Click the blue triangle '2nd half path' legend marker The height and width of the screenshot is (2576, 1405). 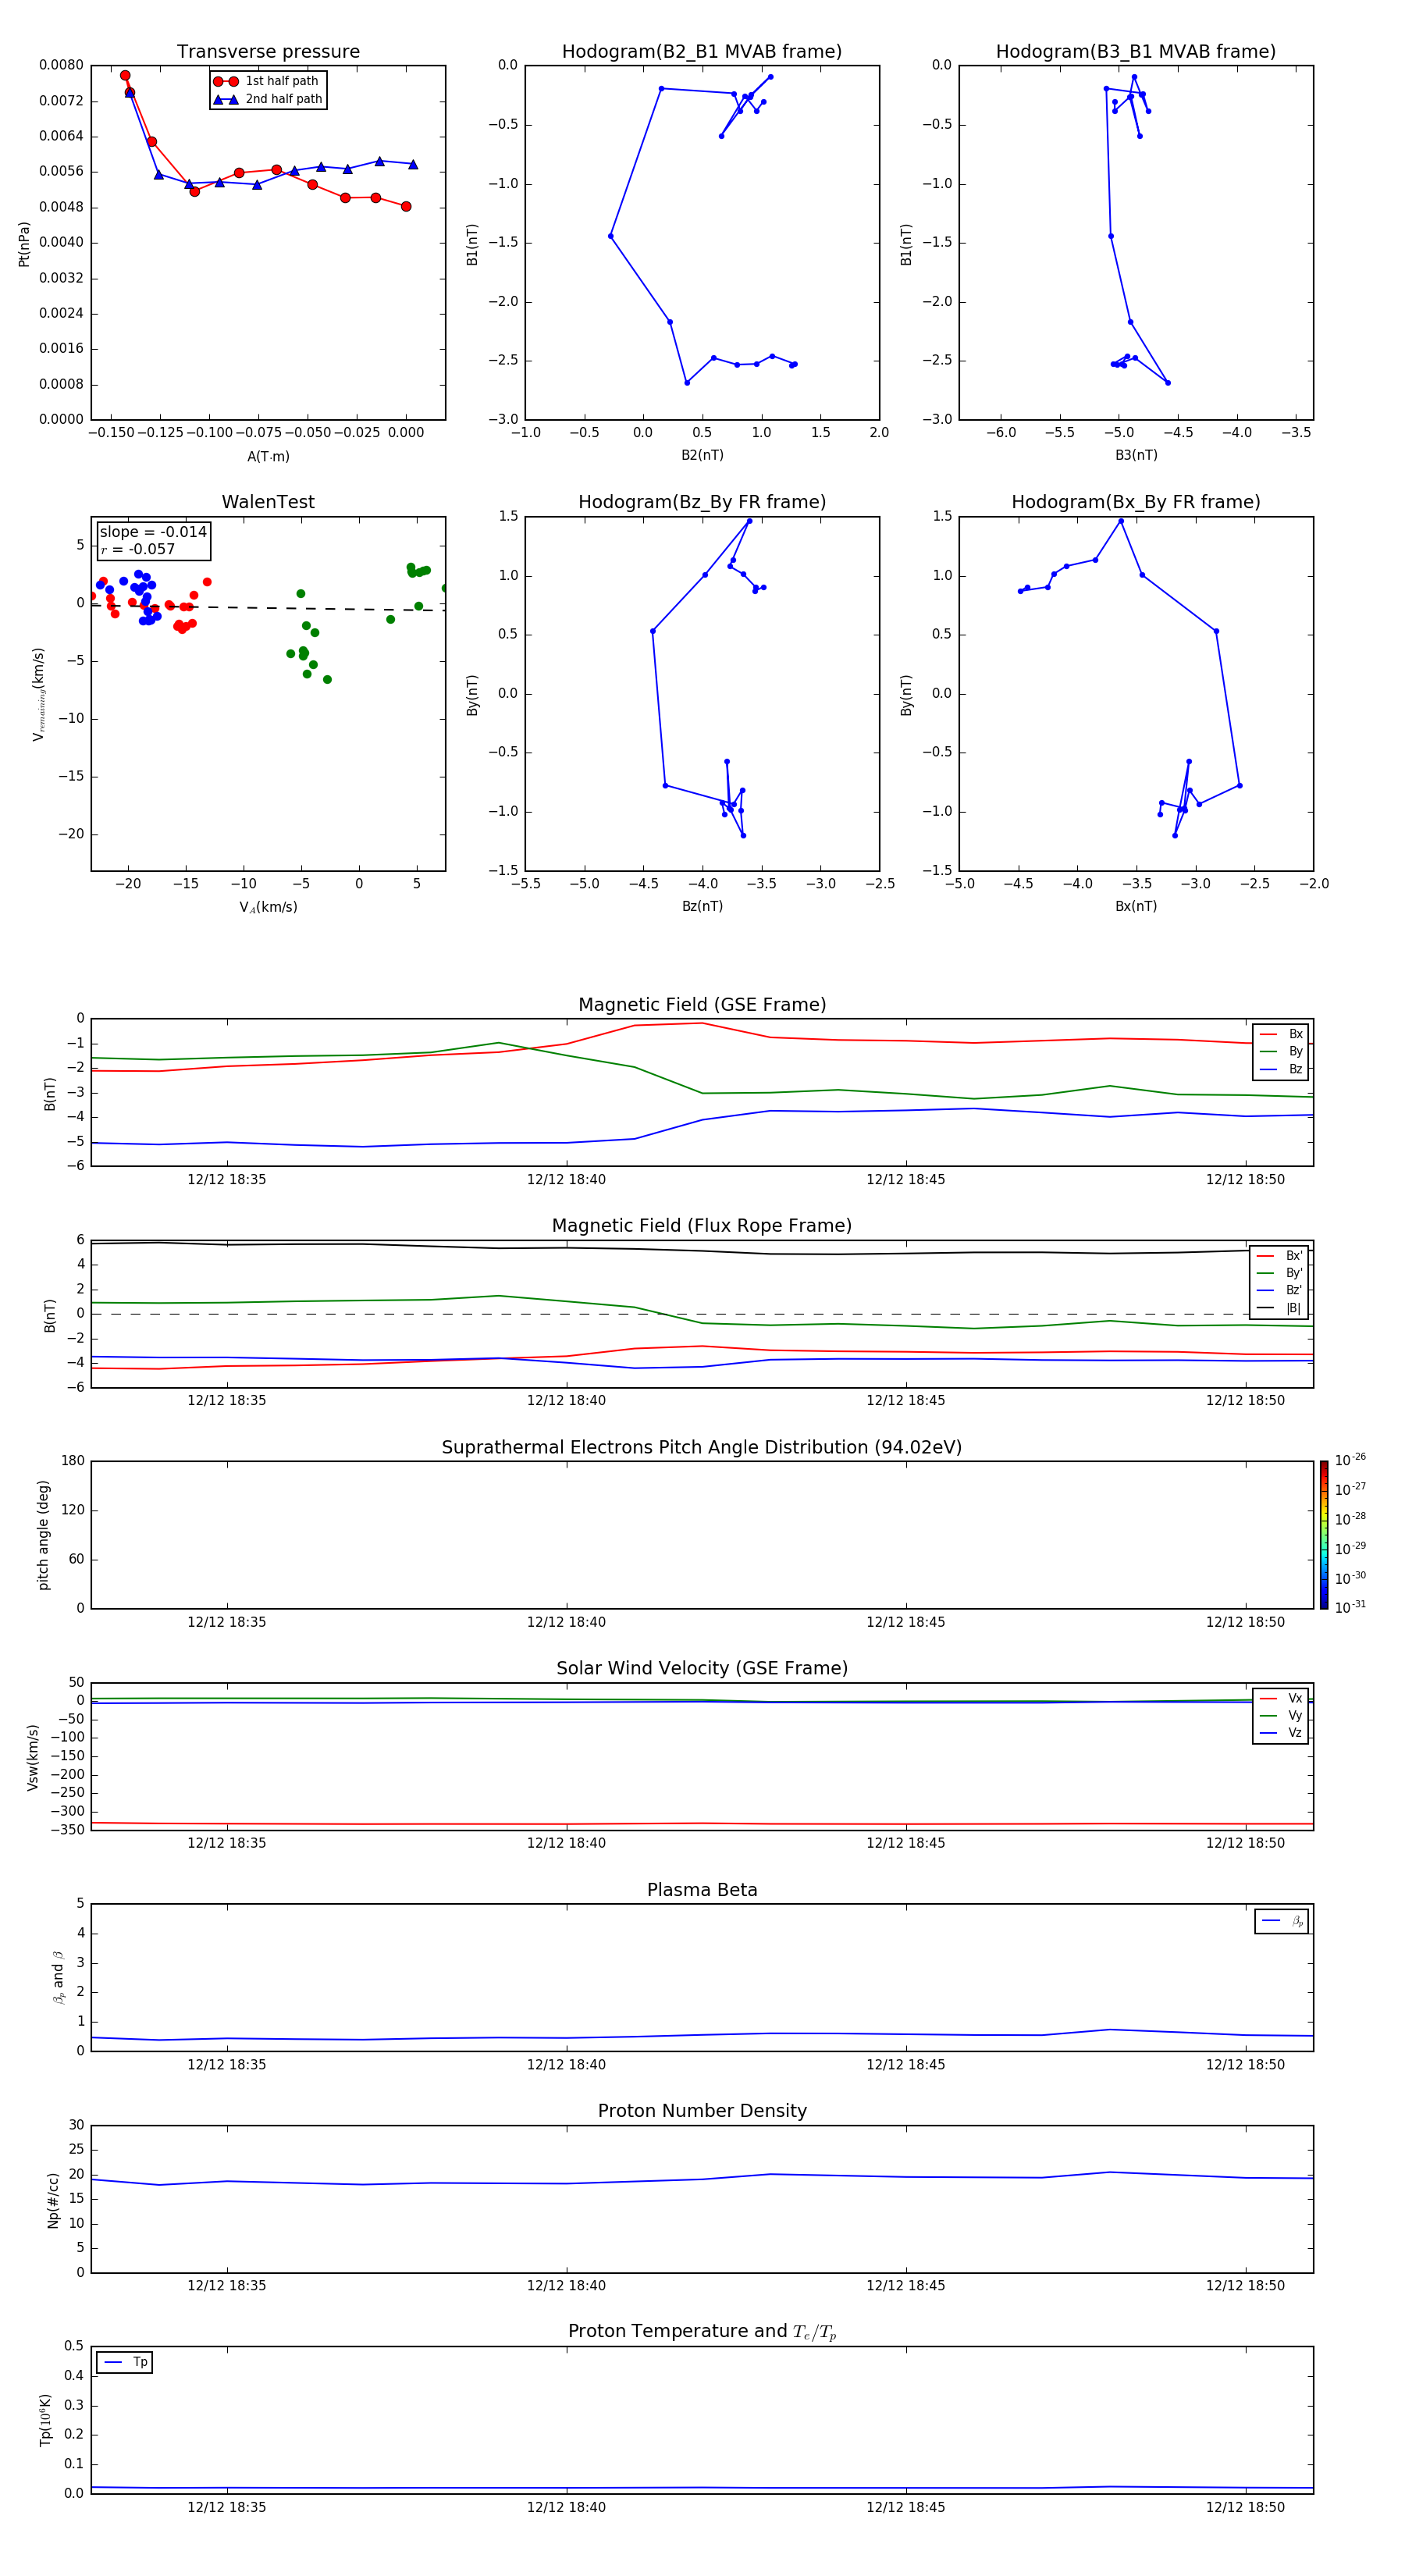click(x=225, y=99)
